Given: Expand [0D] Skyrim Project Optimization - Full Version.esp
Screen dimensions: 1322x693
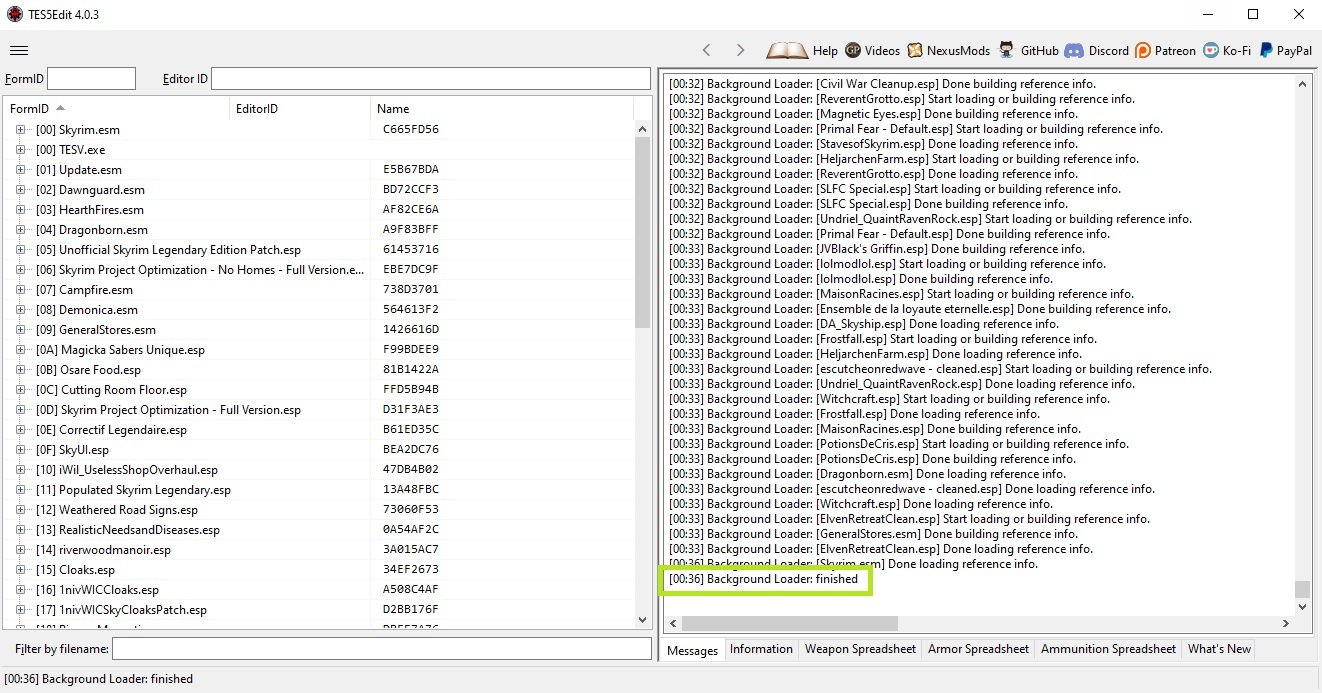Looking at the screenshot, I should click(20, 410).
